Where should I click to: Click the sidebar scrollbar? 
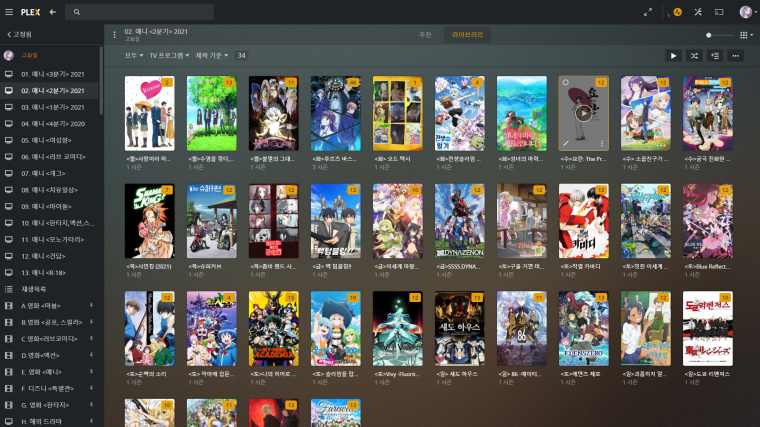click(101, 81)
